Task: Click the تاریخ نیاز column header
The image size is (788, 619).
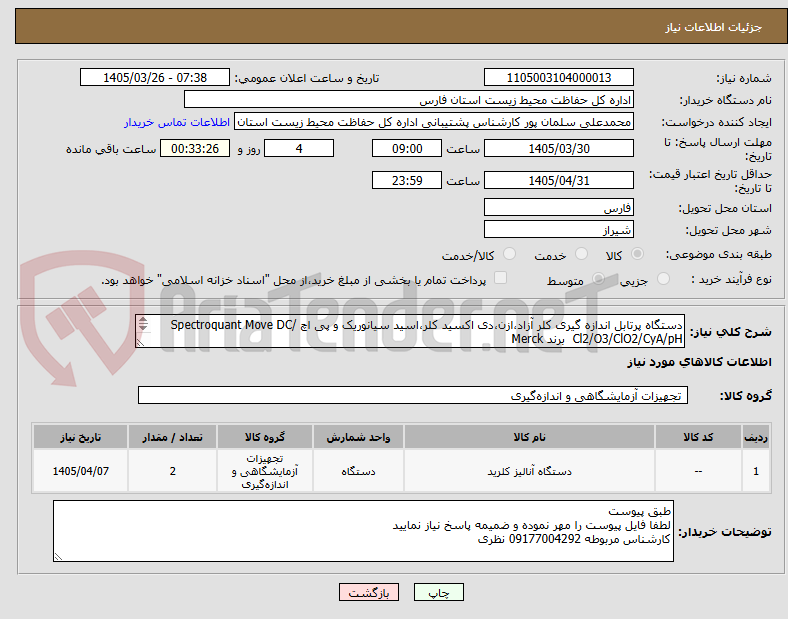Action: tap(80, 437)
